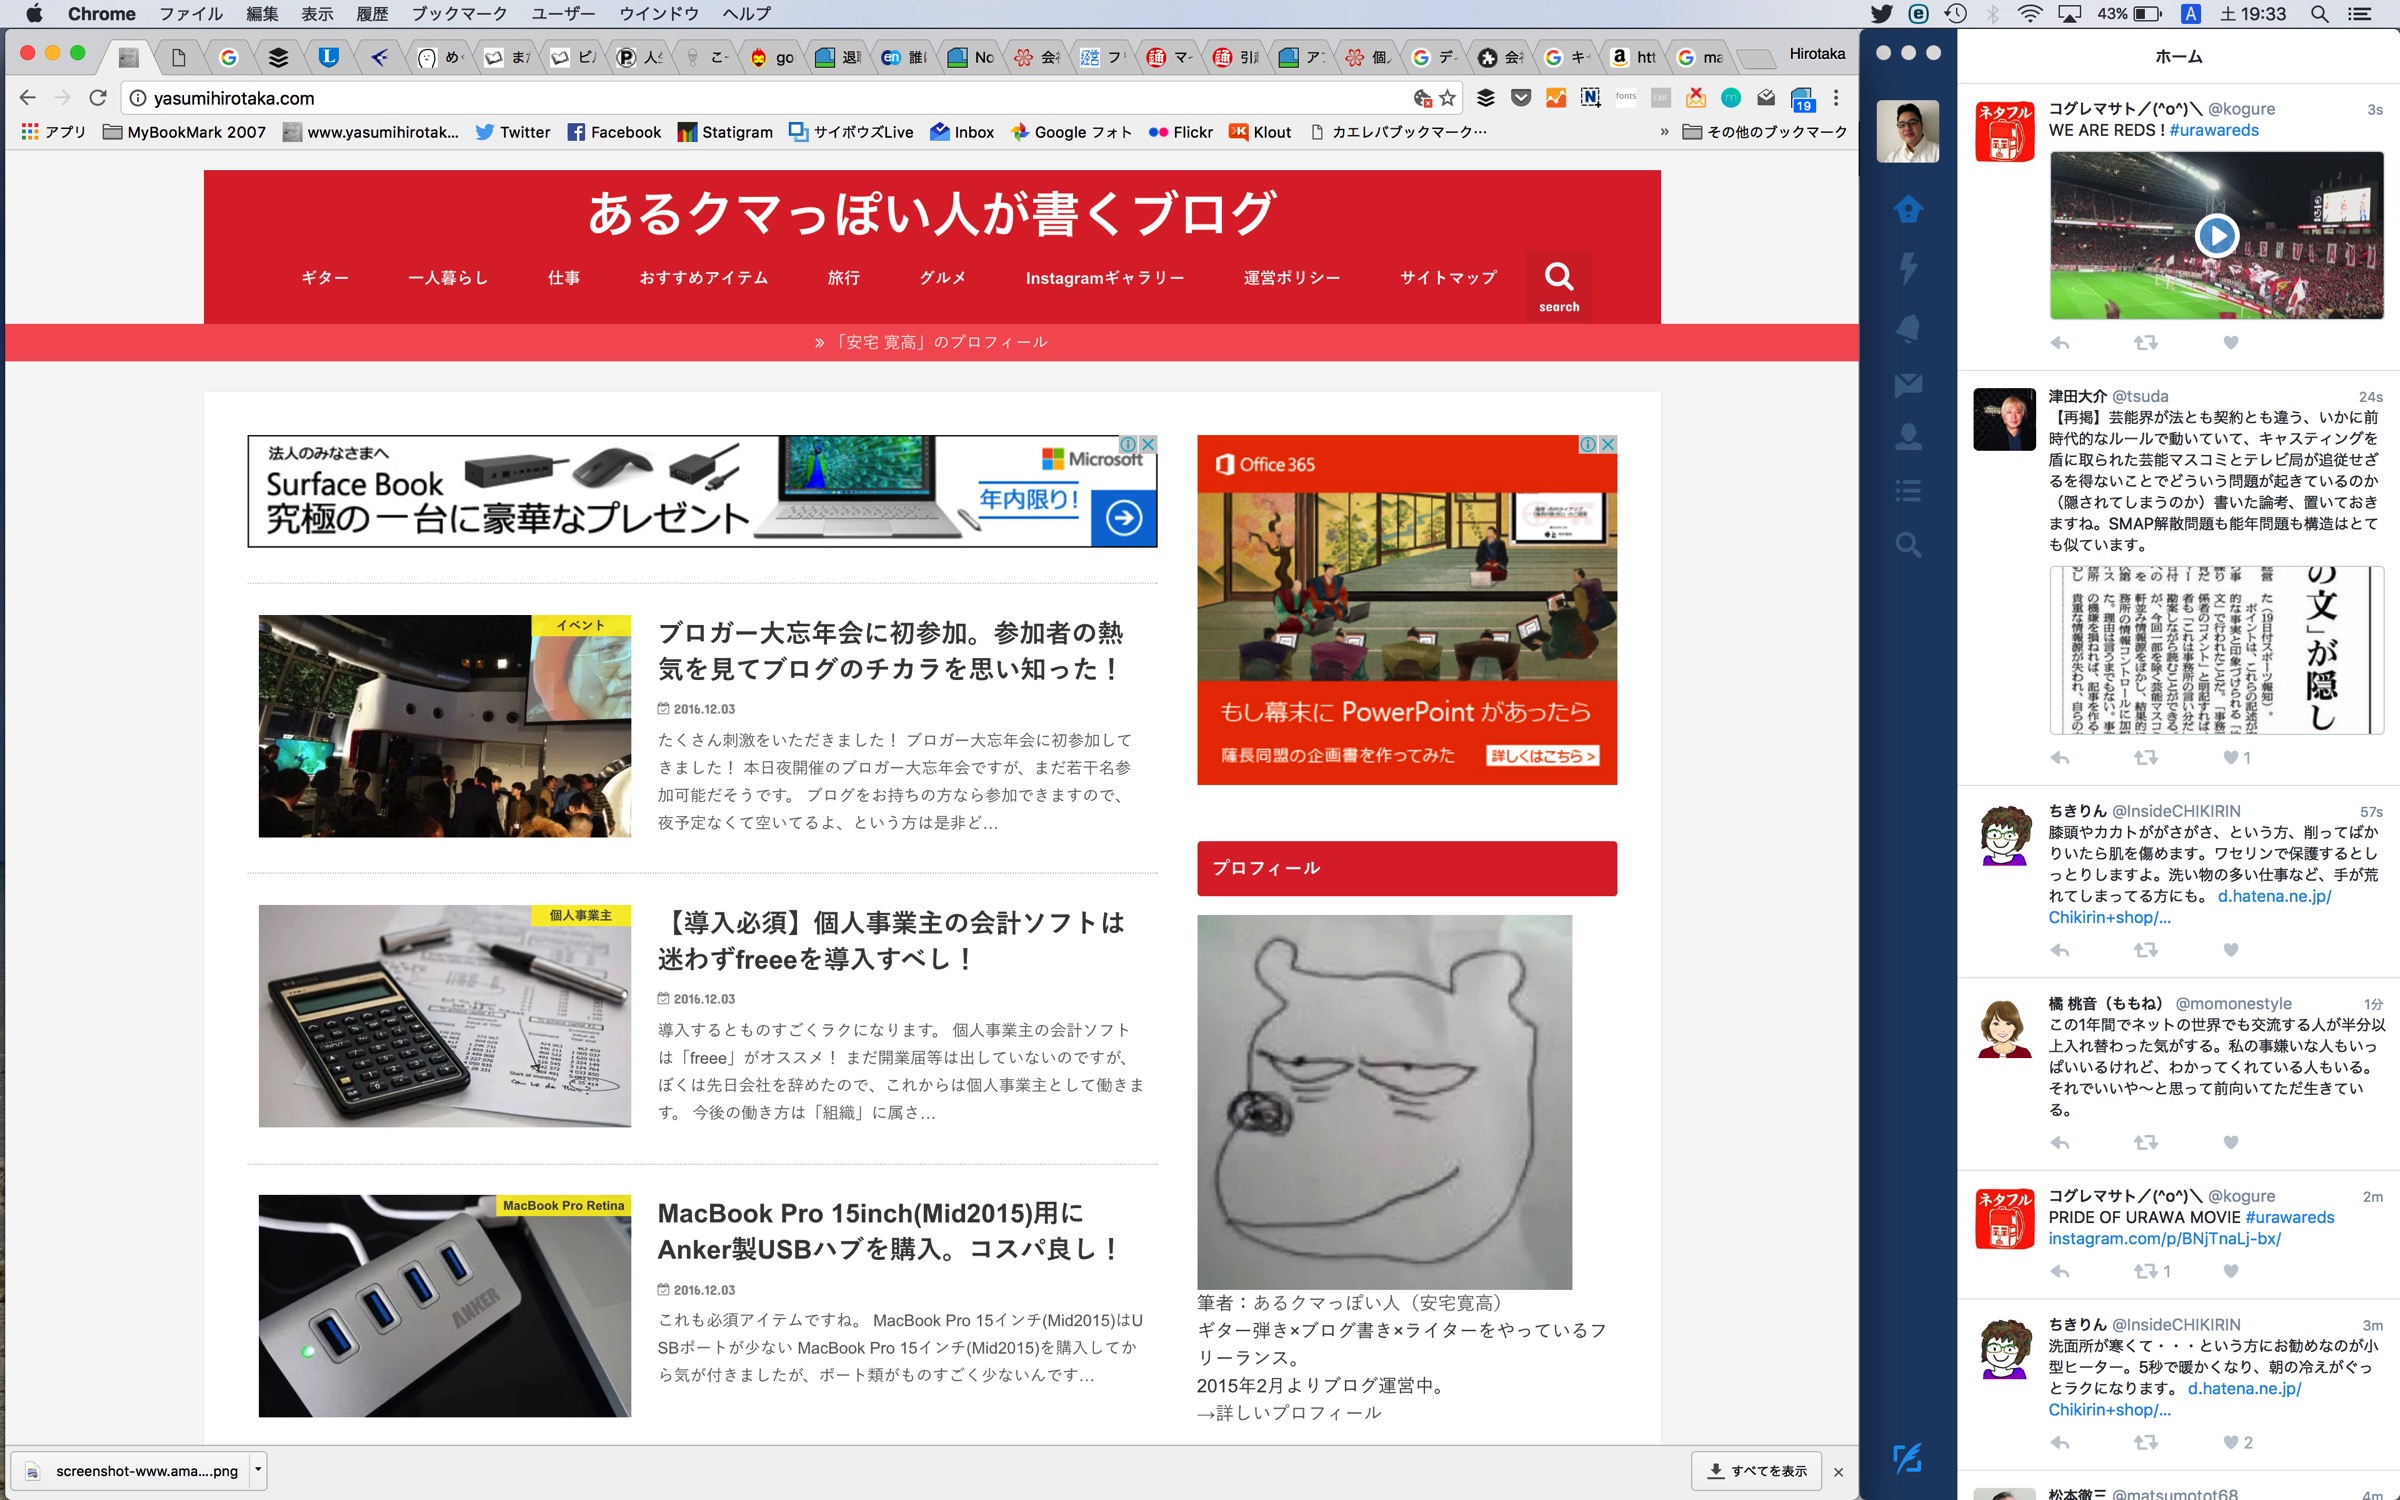2400x1500 pixels.
Task: Open the Profile person icon in Twitter sidebar
Action: tap(1908, 436)
